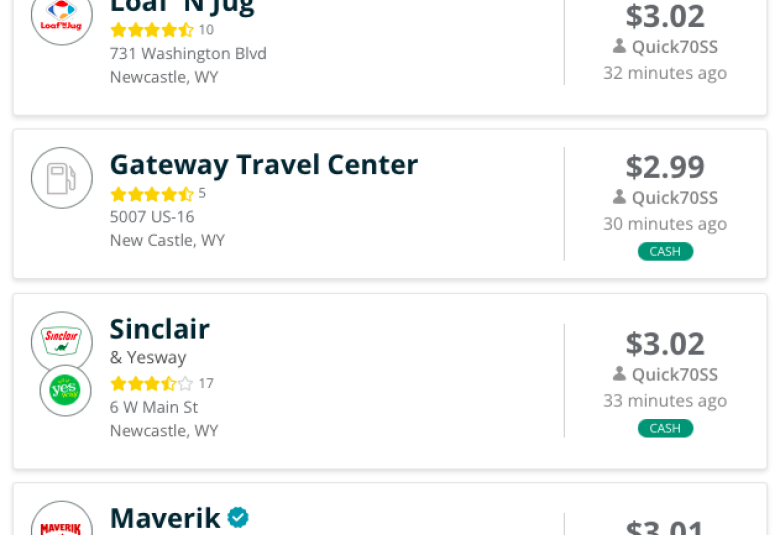Click the CASH badge under Sinclair price
Image resolution: width=780 pixels, height=535 pixels.
tap(665, 428)
